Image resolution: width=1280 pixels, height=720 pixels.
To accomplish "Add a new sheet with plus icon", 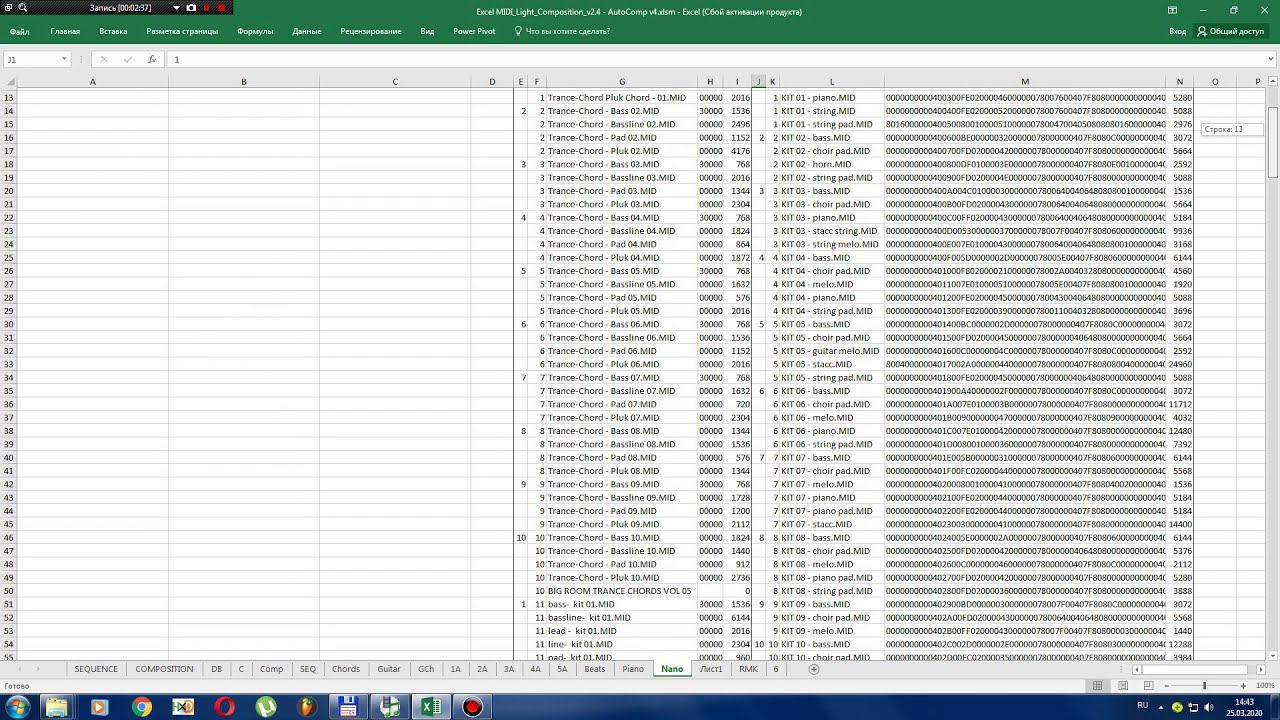I will pyautogui.click(x=813, y=669).
